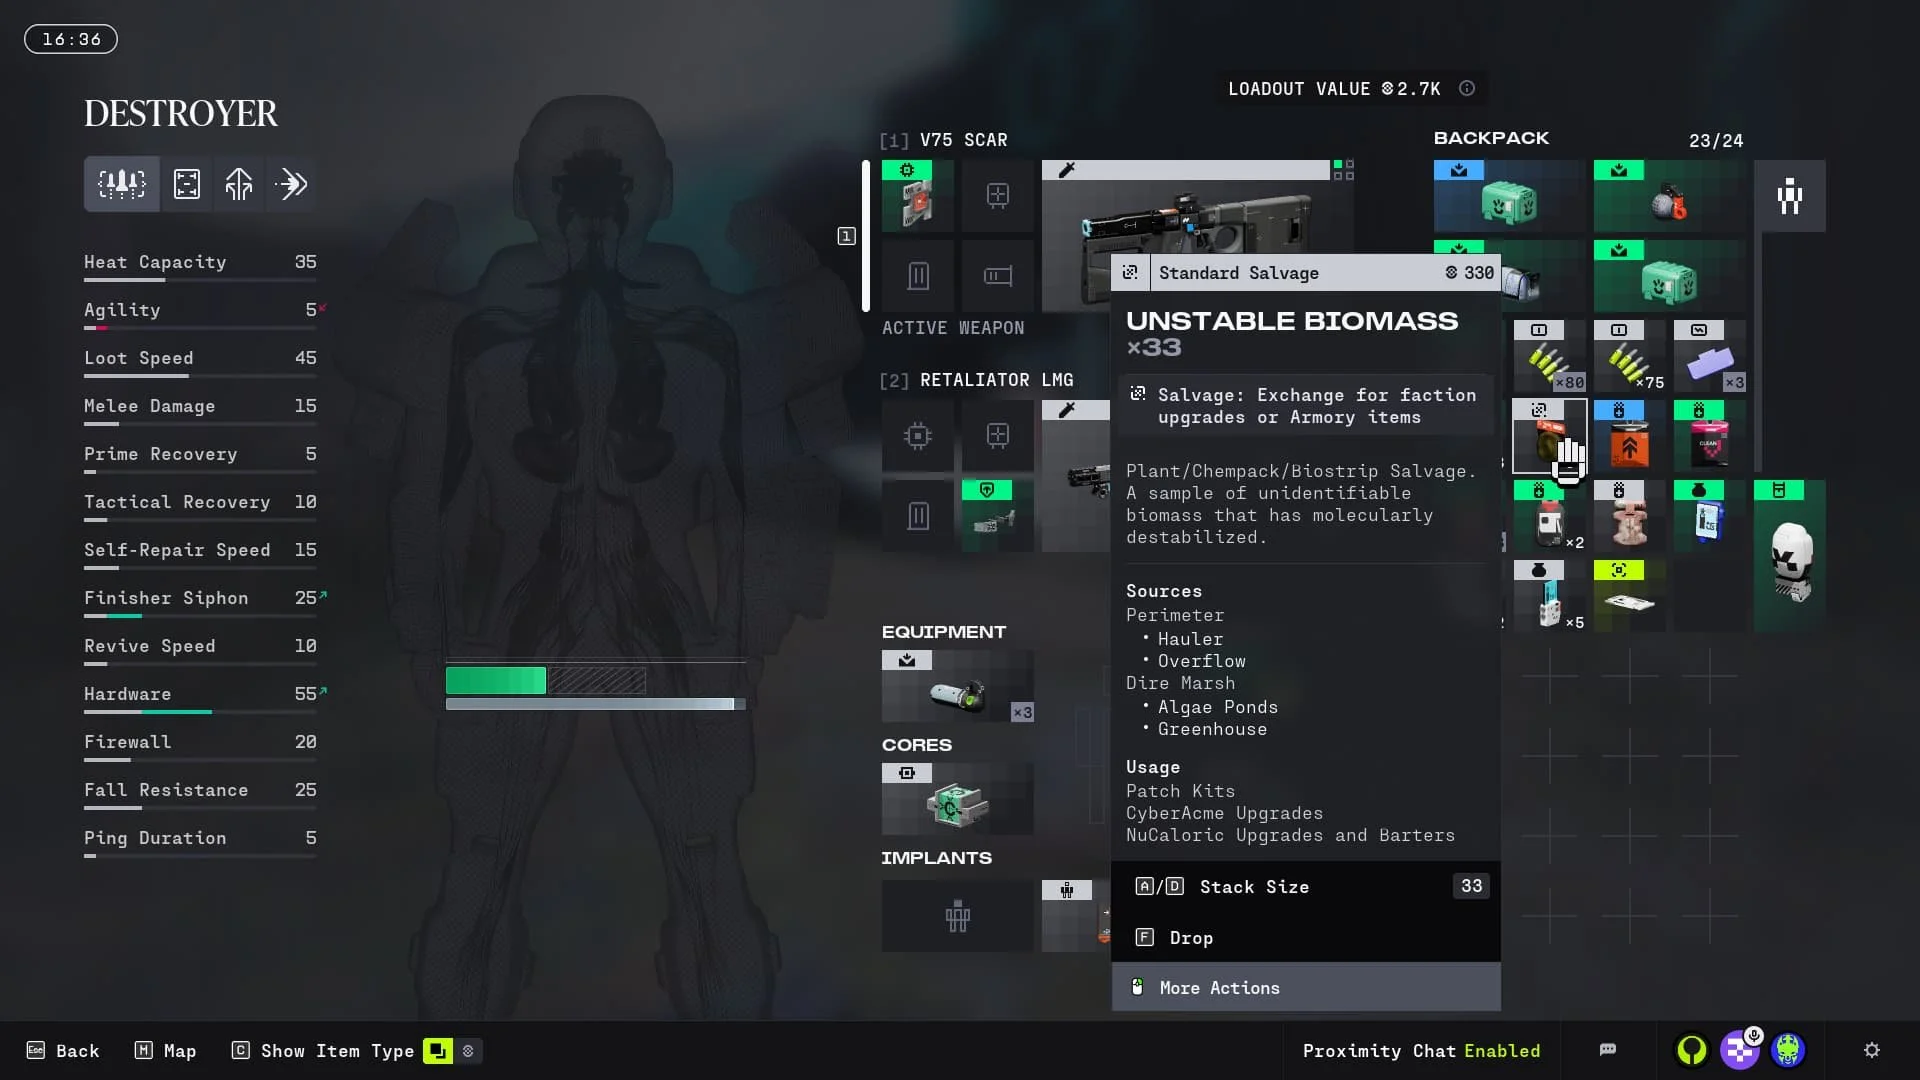Click the empty implant slot icon
This screenshot has height=1080, width=1920.
point(957,916)
